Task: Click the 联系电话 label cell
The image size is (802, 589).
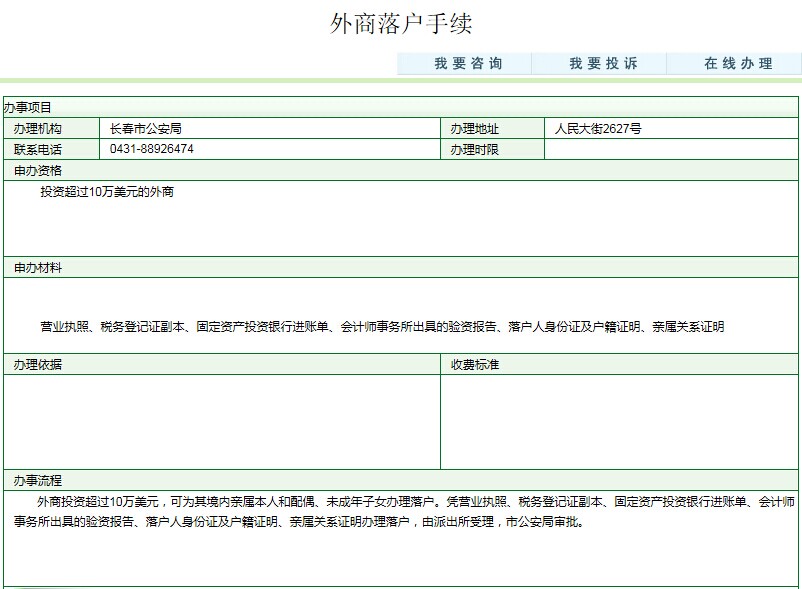Action: [52, 149]
